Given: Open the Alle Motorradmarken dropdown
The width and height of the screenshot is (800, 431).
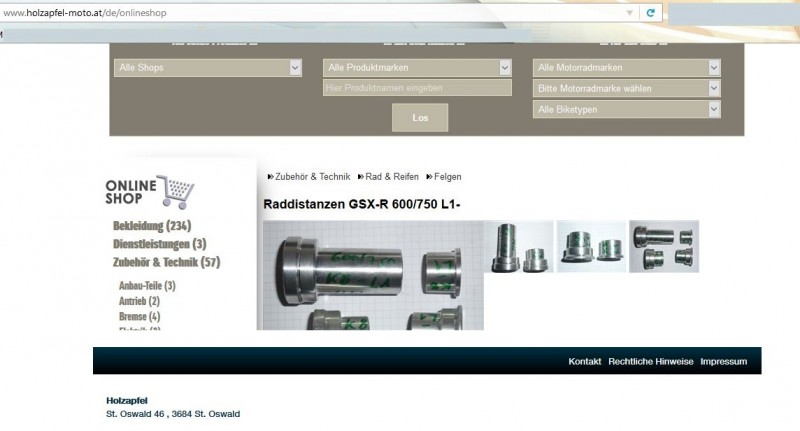Looking at the screenshot, I should (x=627, y=67).
